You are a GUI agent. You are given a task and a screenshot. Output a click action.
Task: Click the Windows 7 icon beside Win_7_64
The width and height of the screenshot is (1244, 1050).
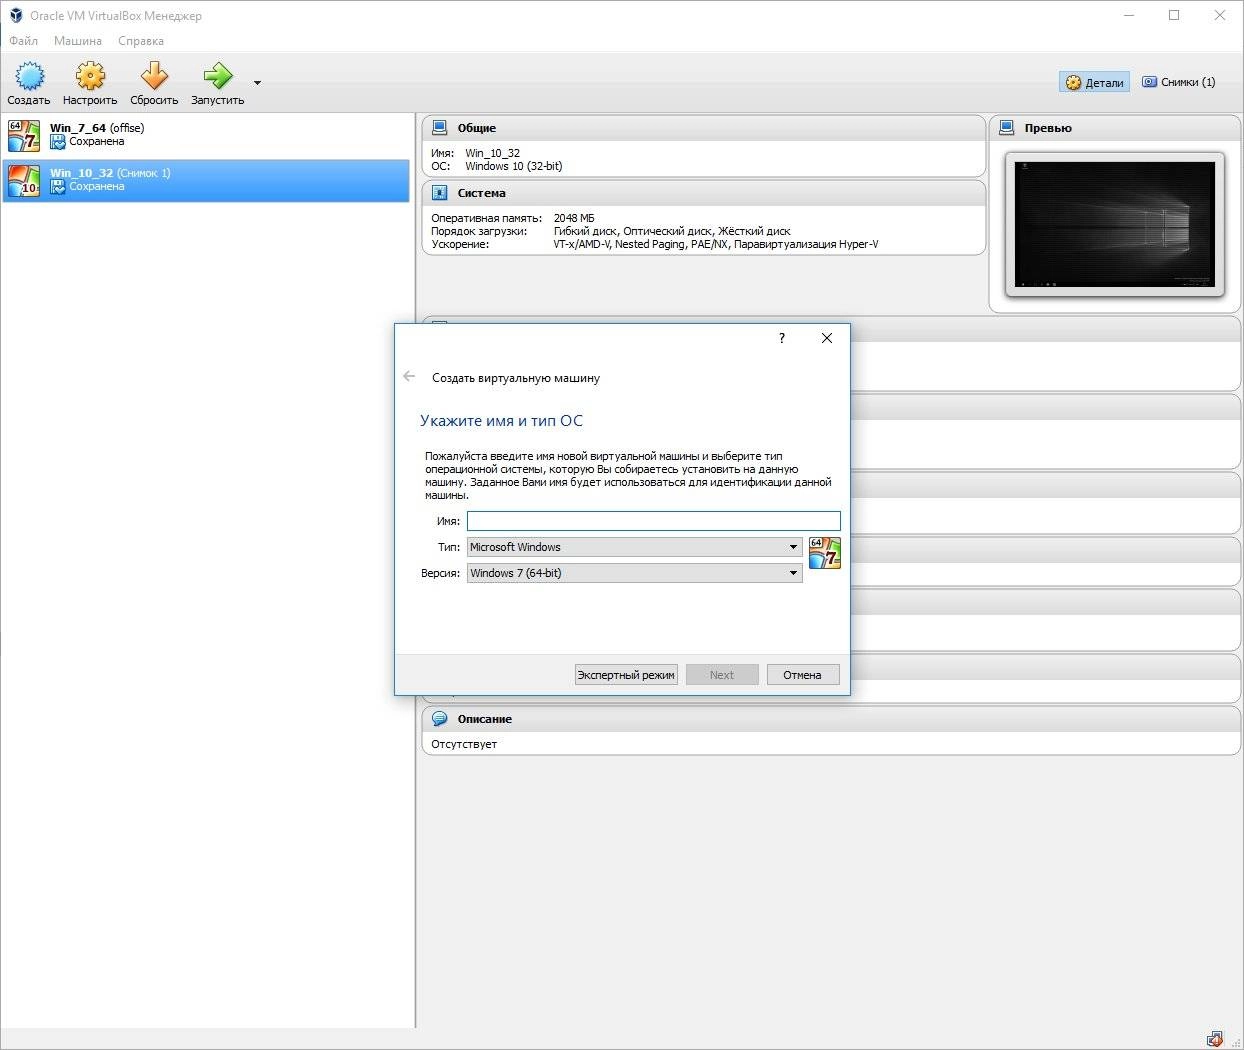coord(24,135)
